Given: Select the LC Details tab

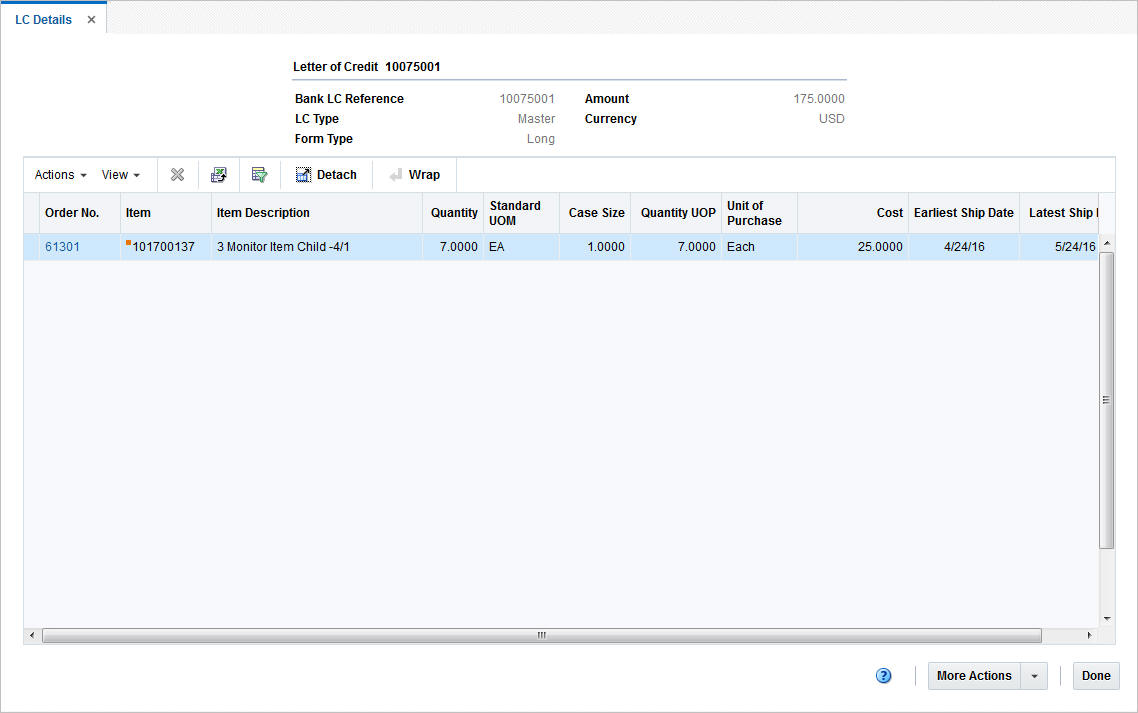Looking at the screenshot, I should [x=44, y=20].
